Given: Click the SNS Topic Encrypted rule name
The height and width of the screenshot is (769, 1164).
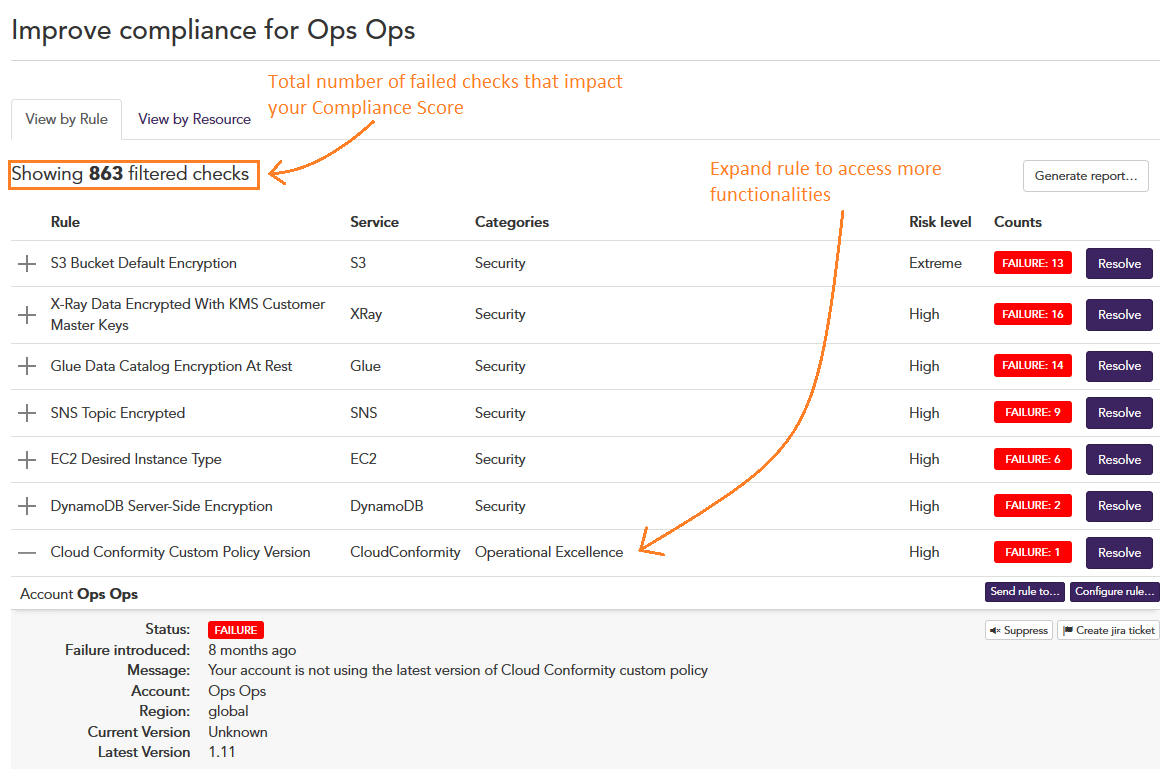Looking at the screenshot, I should 117,413.
